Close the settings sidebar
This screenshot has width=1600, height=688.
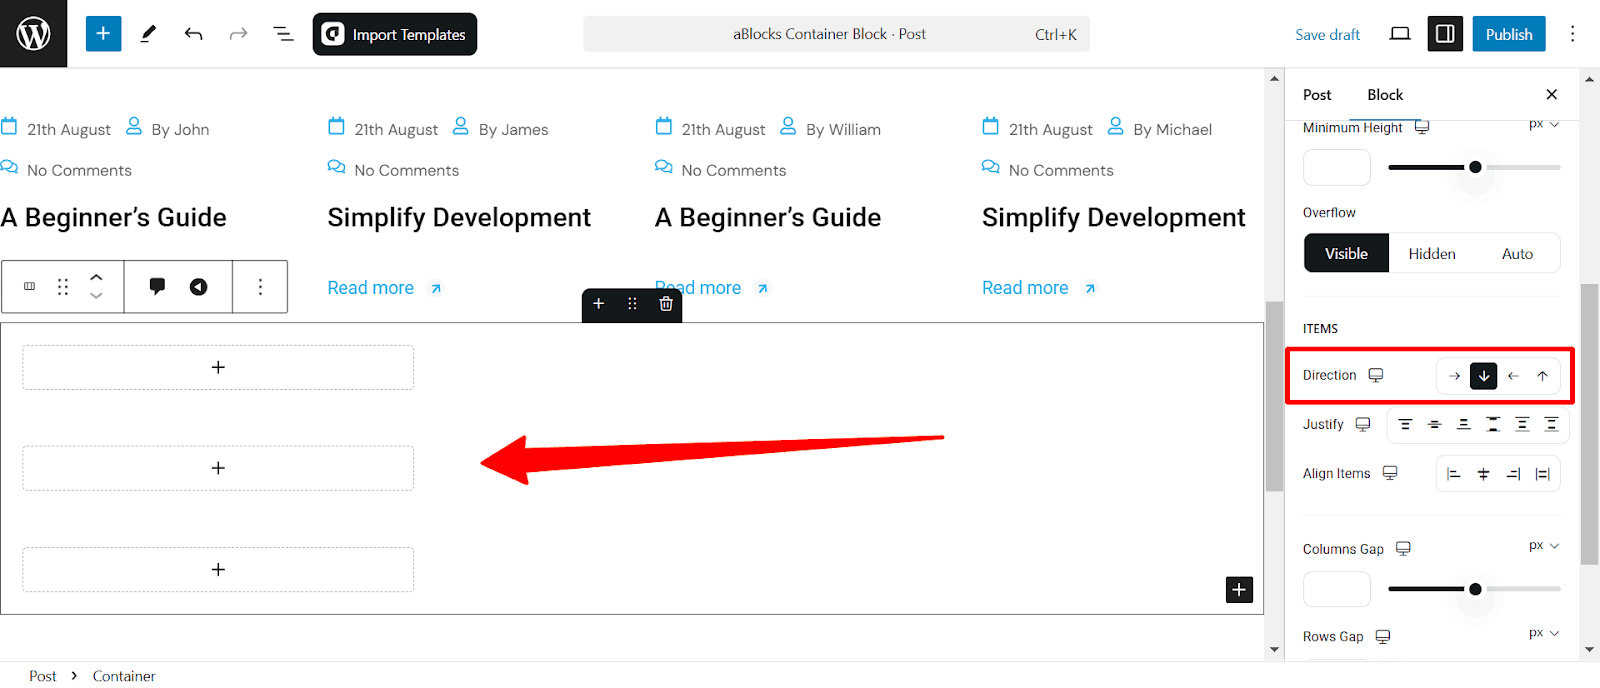(1551, 94)
